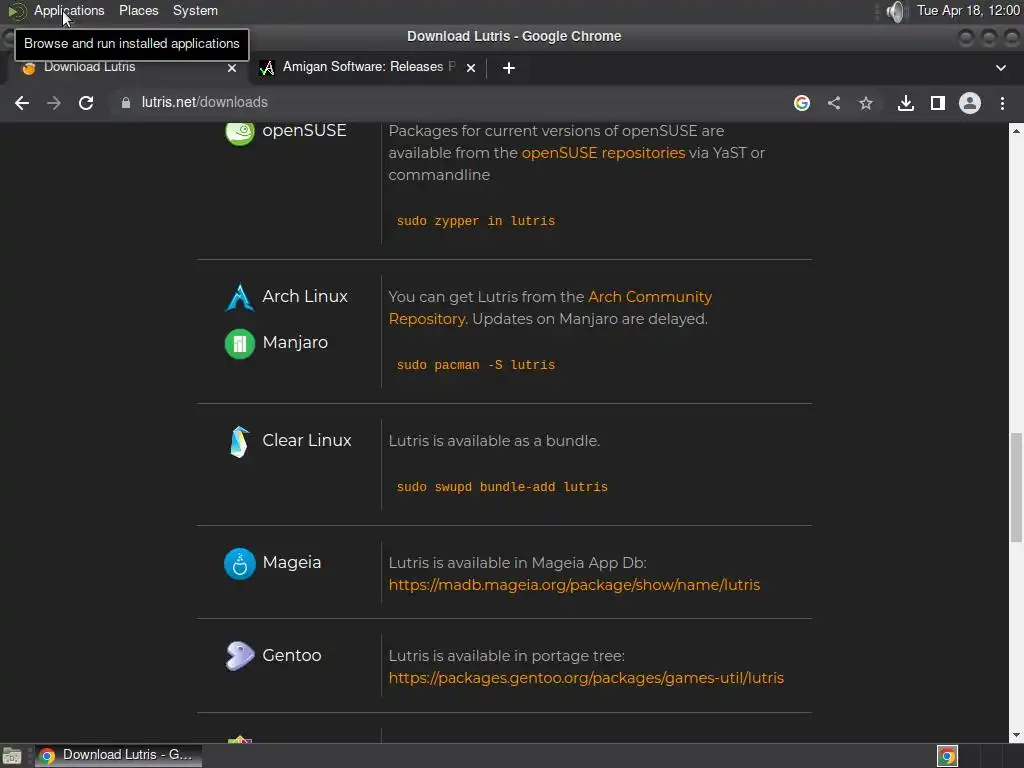This screenshot has height=768, width=1024.
Task: Open the Google search side icon
Action: [x=802, y=103]
